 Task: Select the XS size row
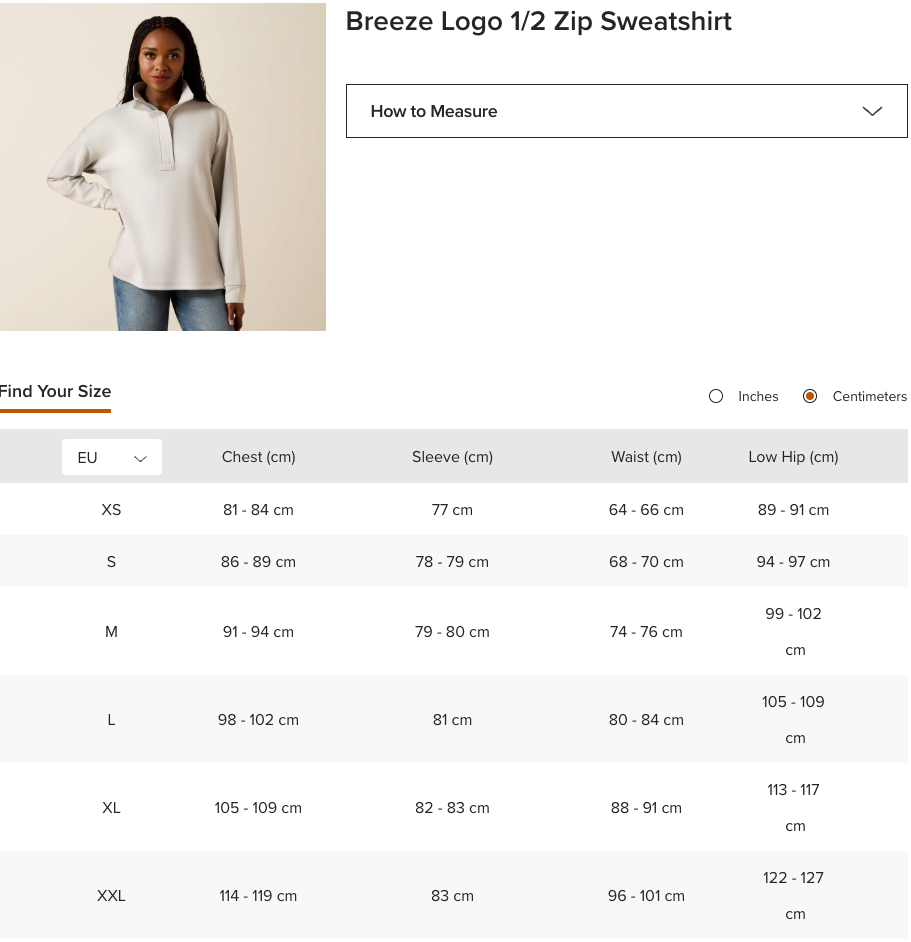tap(111, 510)
